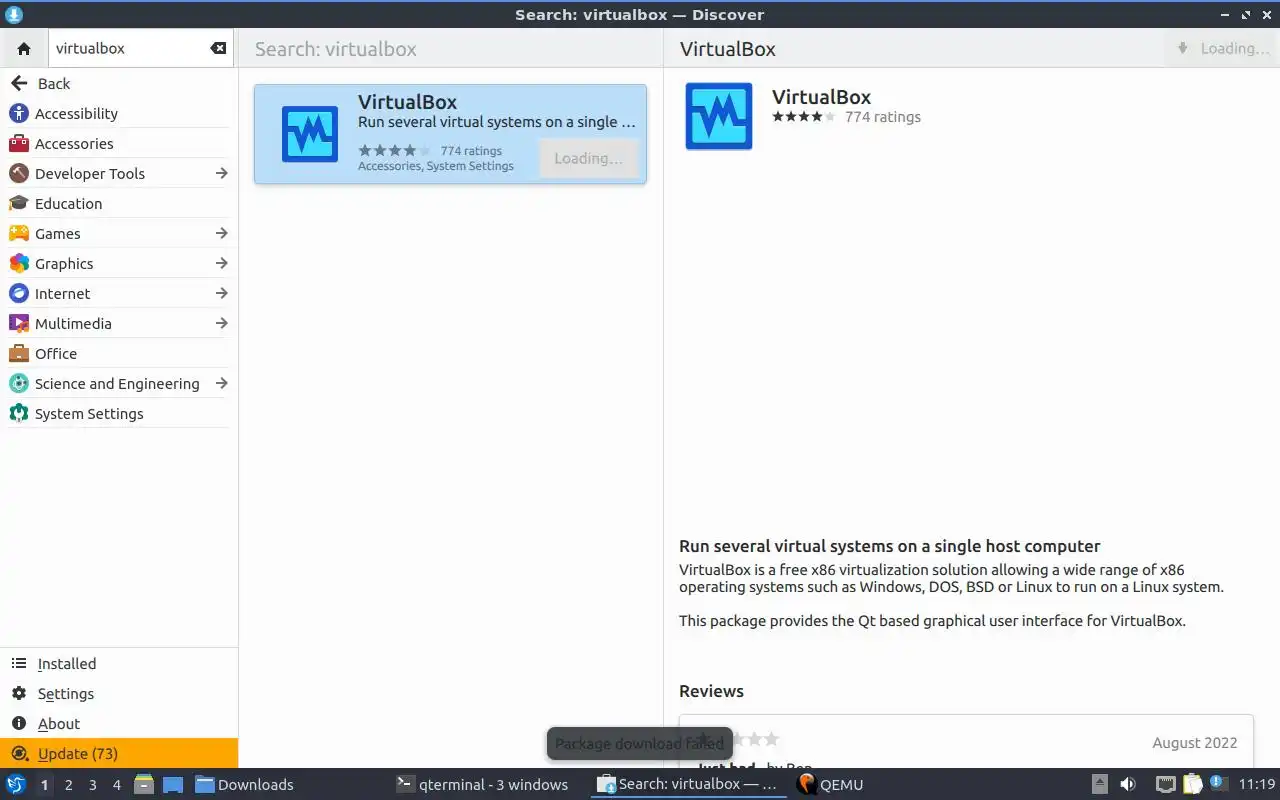Go to the Installed page
1280x800 pixels.
click(x=119, y=663)
